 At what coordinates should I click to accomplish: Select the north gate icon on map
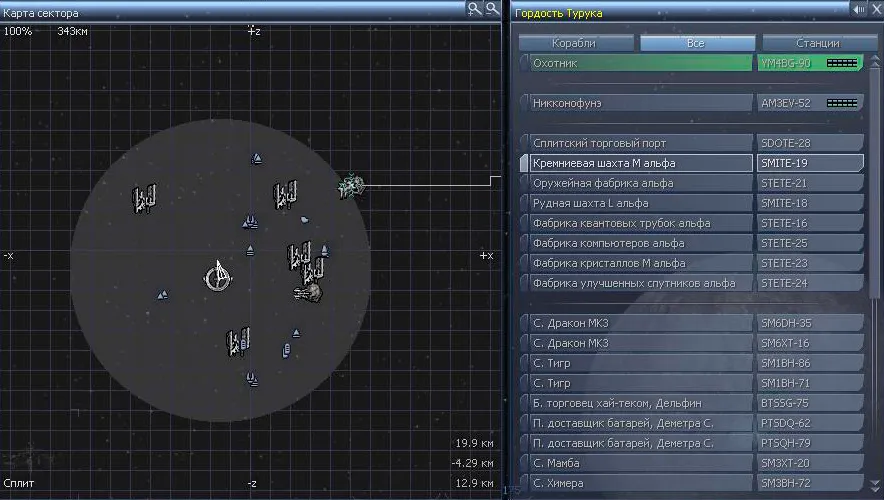[x=256, y=158]
